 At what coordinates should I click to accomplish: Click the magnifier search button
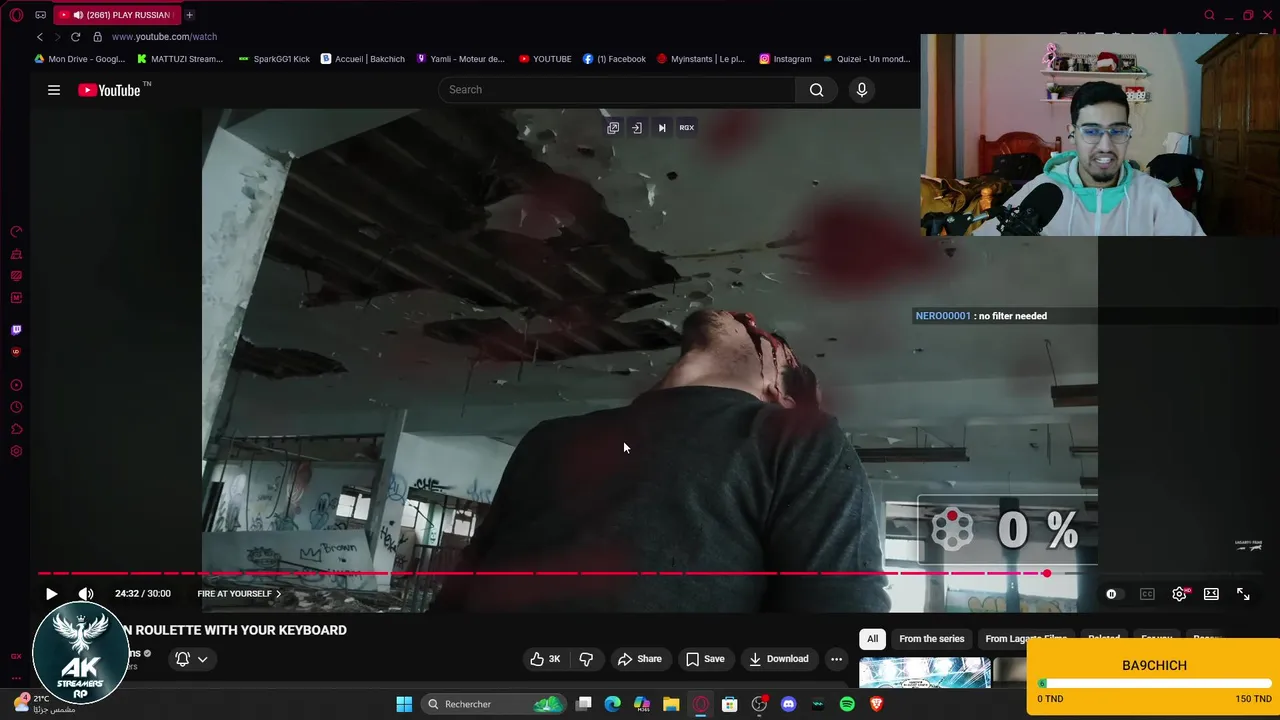coord(817,90)
